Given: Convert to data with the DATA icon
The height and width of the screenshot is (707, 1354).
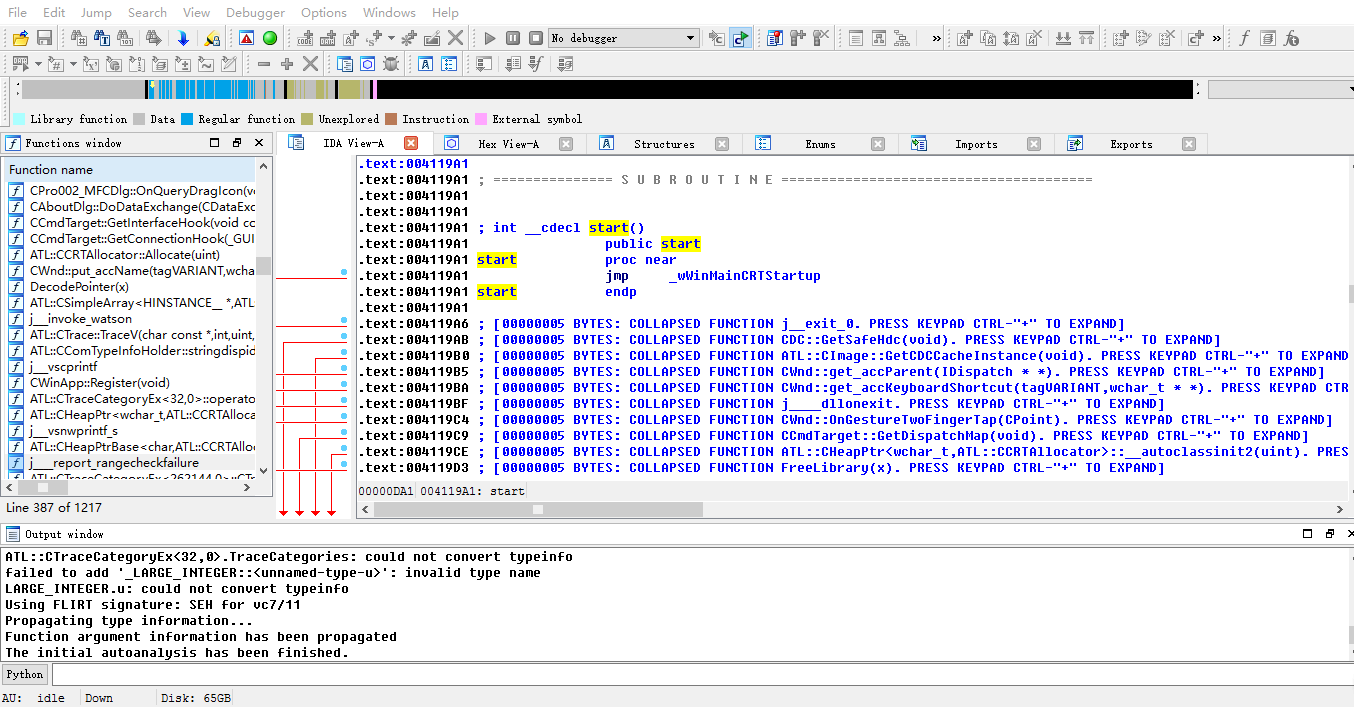Looking at the screenshot, I should [x=328, y=38].
